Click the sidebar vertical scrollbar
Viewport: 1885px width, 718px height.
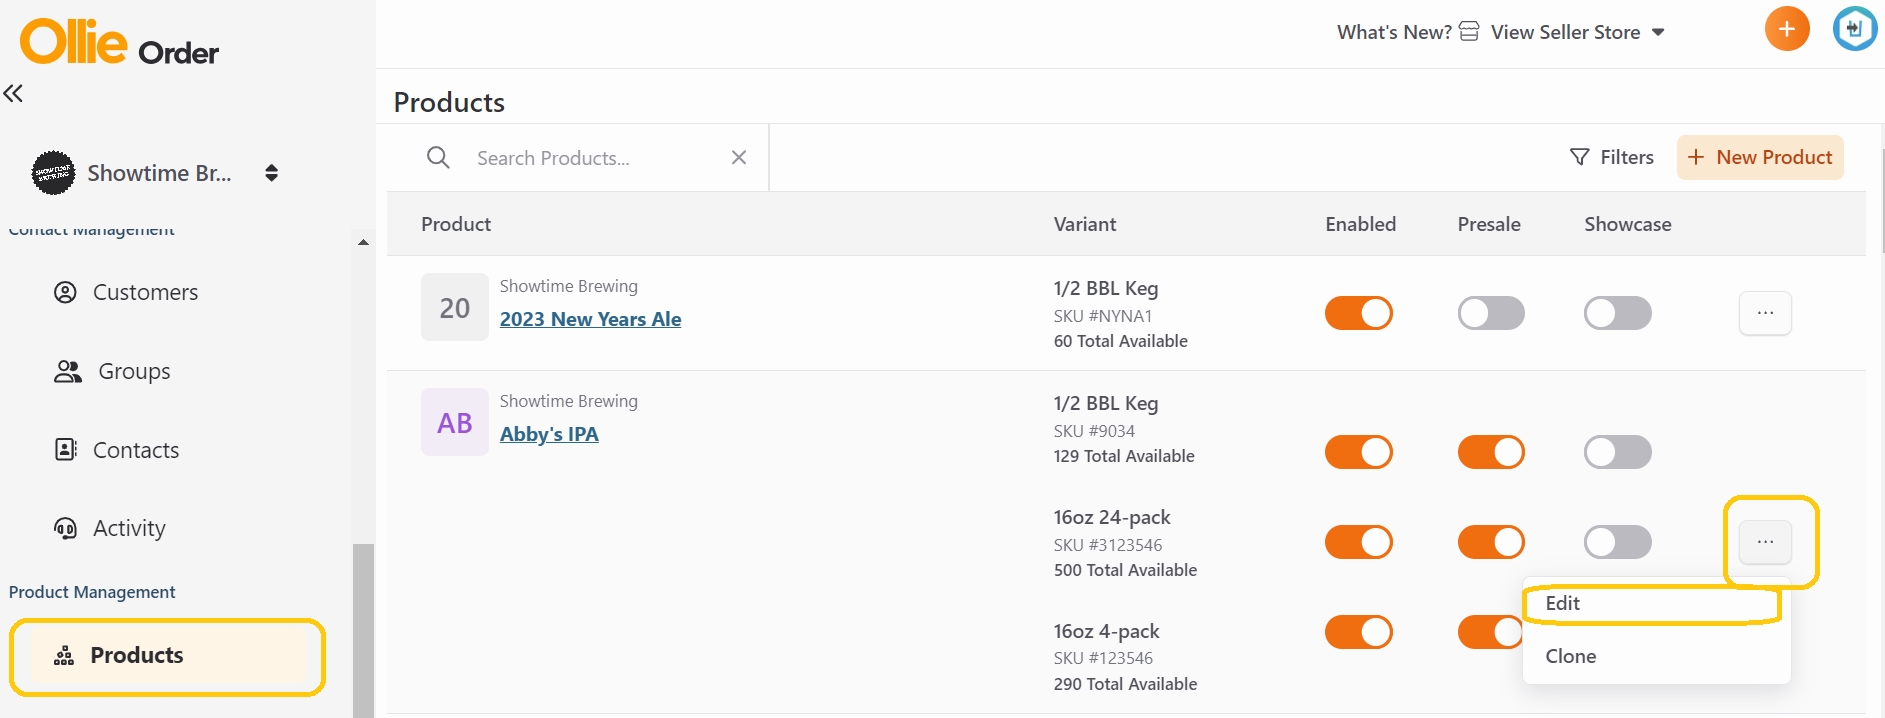[x=363, y=630]
